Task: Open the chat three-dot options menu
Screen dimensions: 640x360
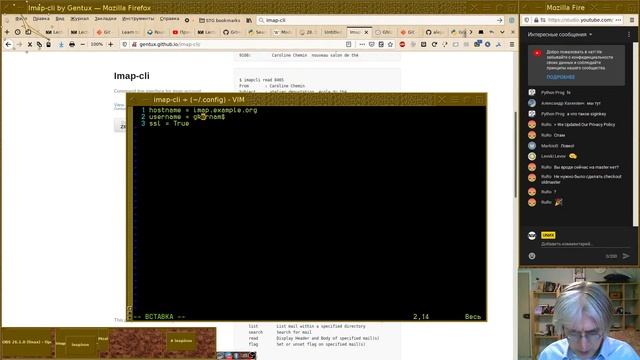Action: 629,35
